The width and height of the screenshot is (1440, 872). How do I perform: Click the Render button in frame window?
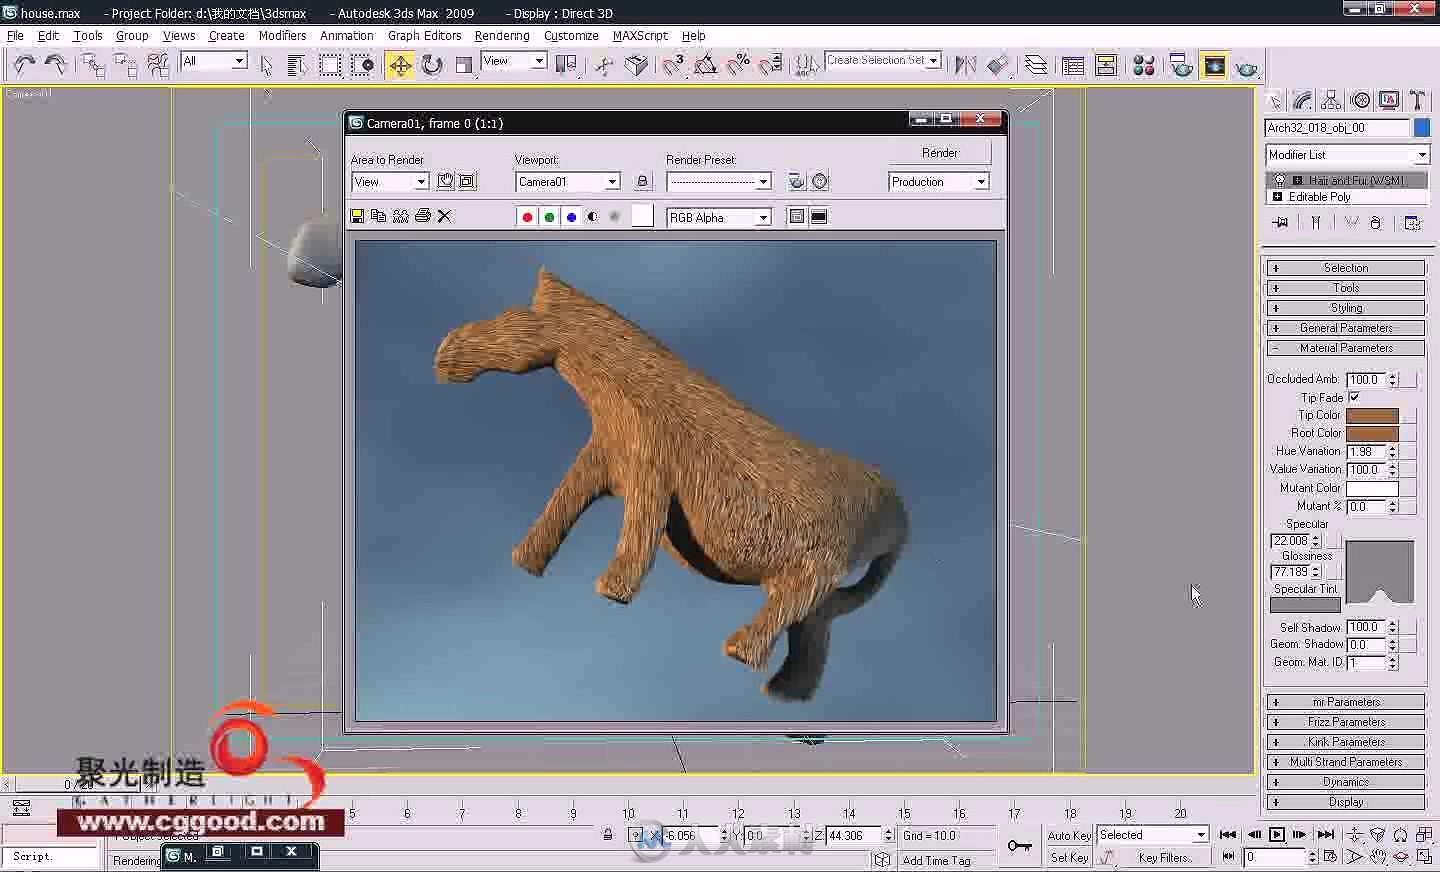pos(940,153)
